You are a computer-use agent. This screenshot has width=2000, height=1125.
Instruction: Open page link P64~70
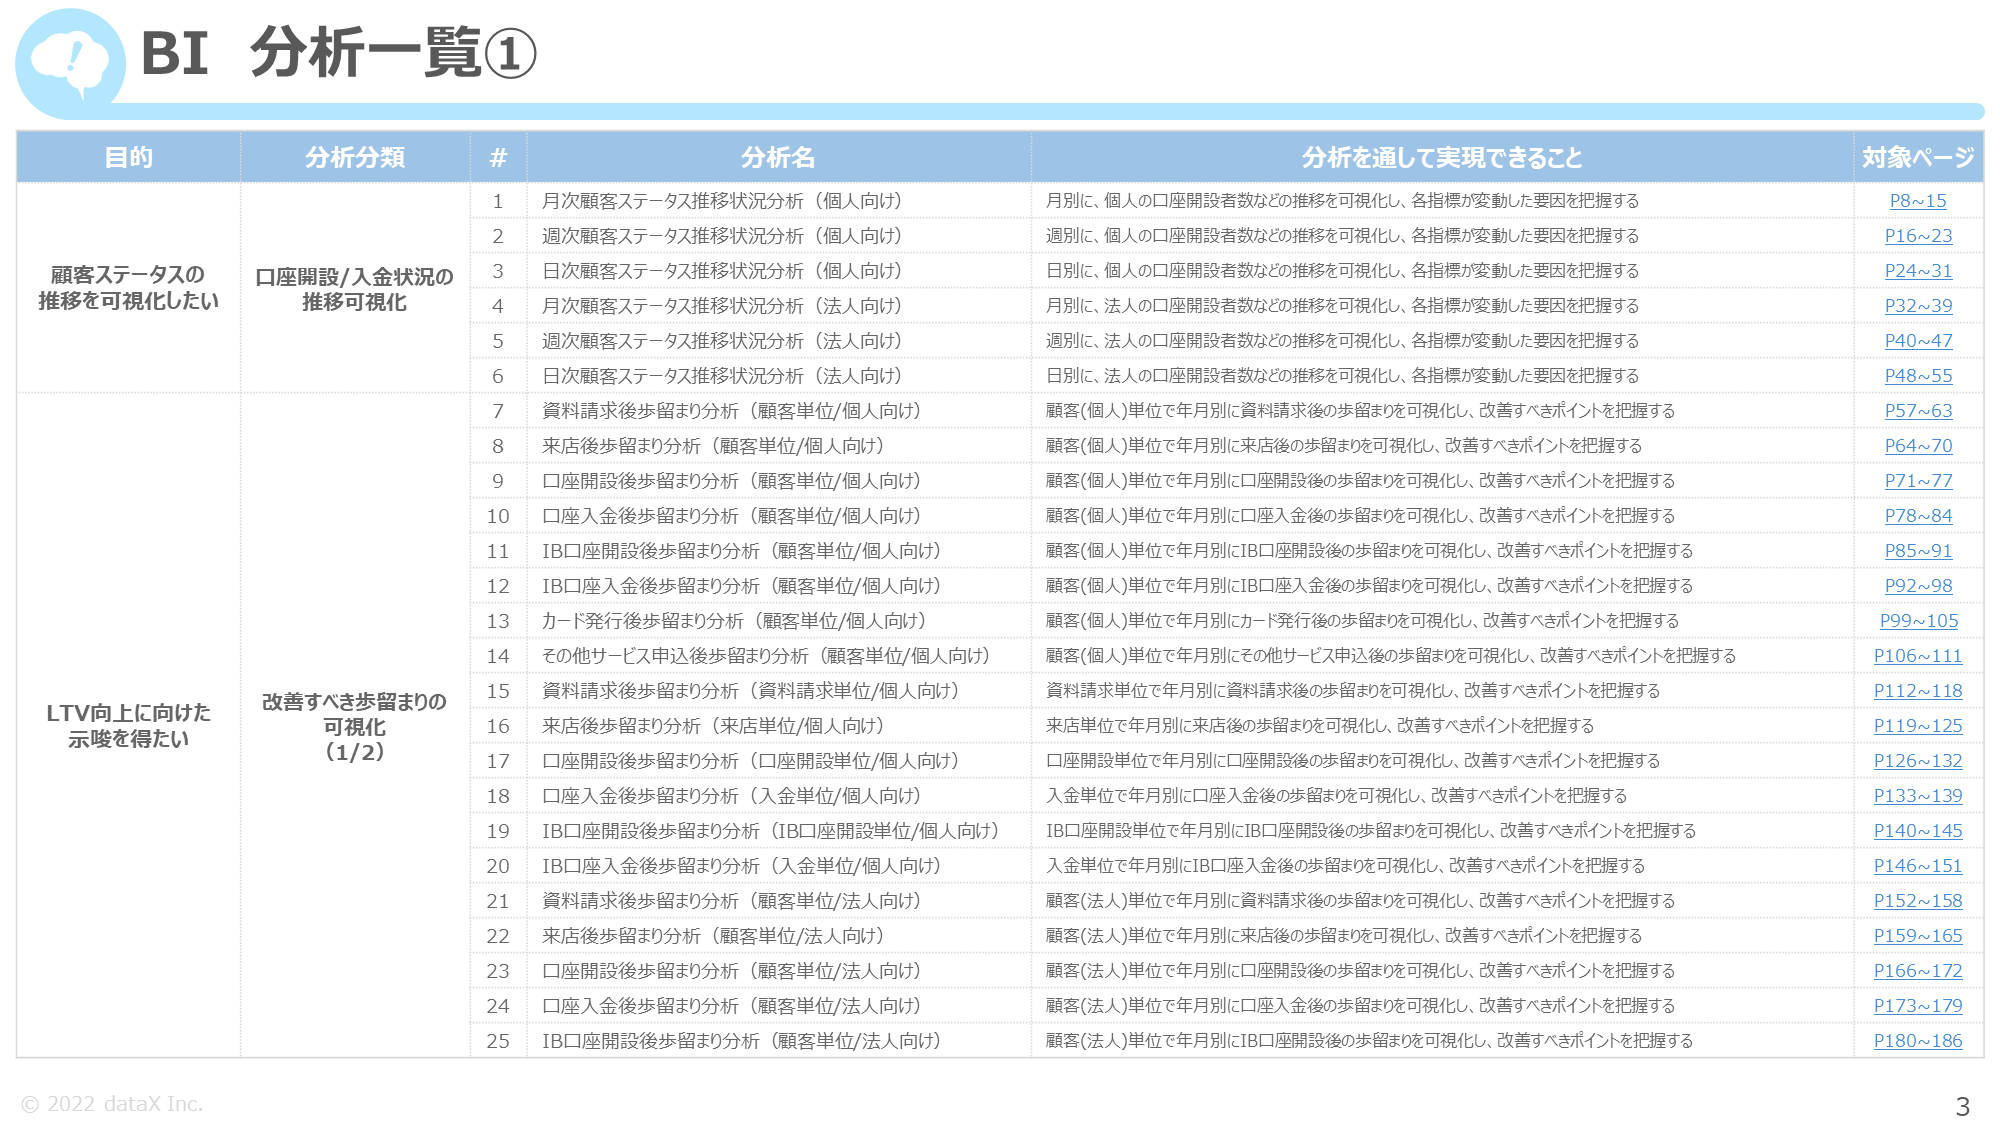pyautogui.click(x=1918, y=446)
